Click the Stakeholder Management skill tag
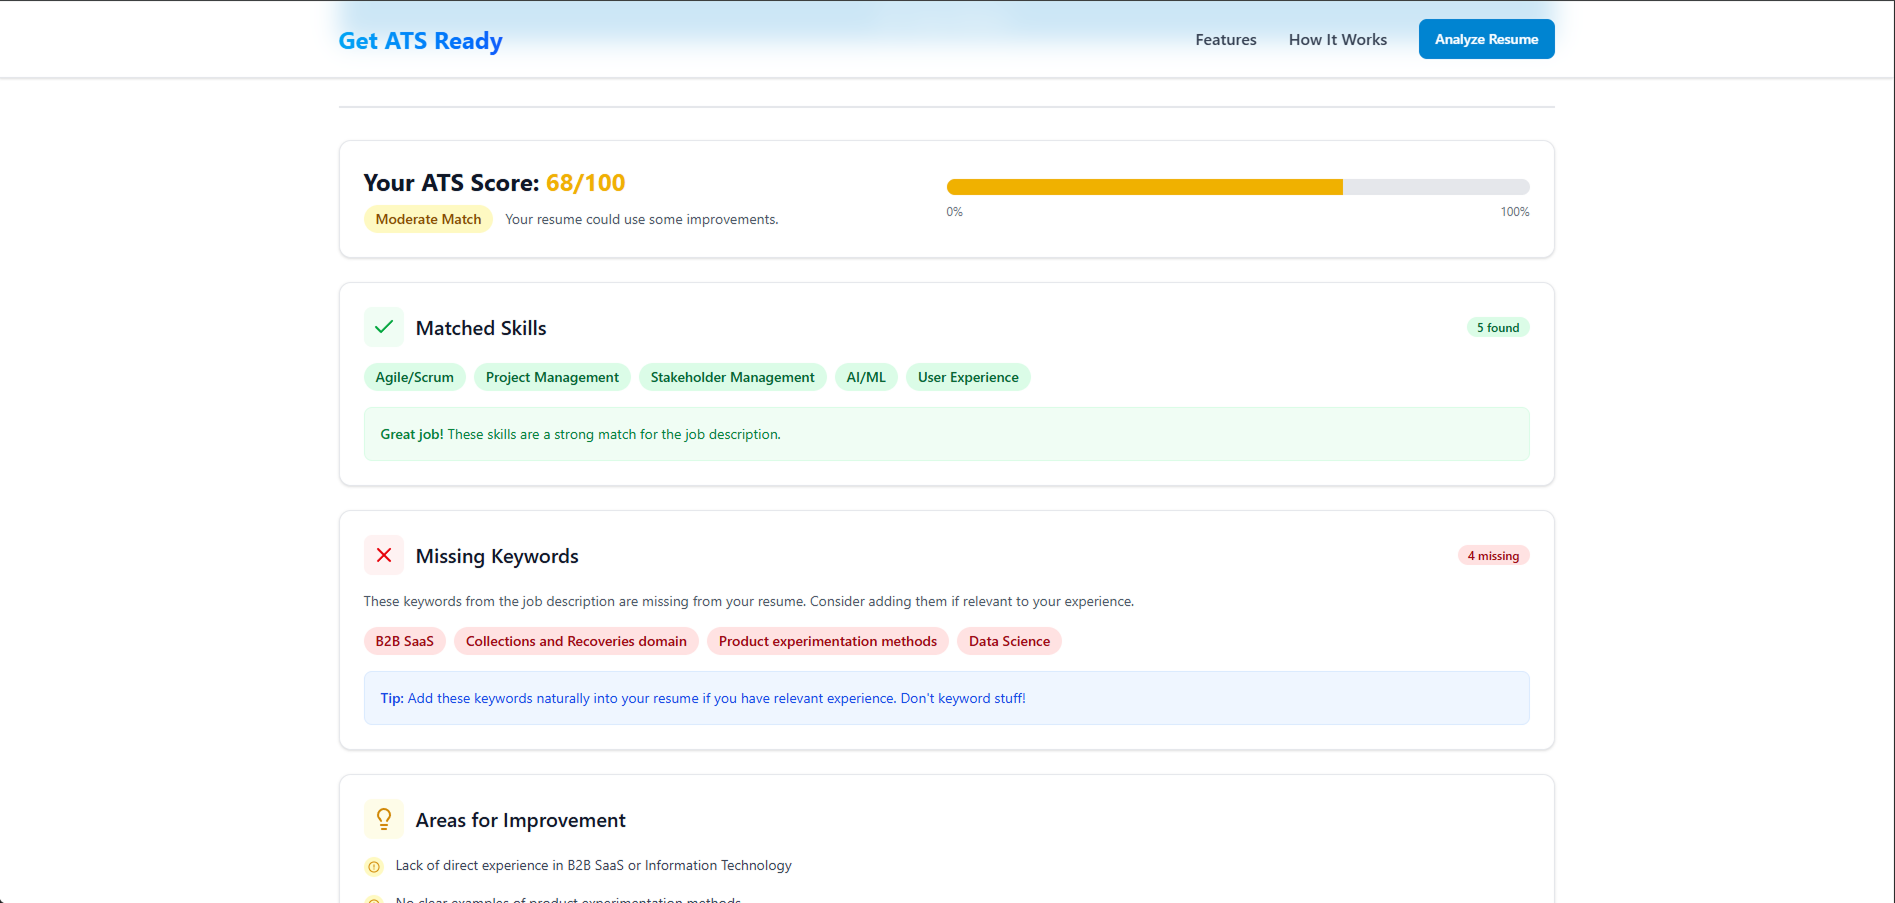 pyautogui.click(x=732, y=377)
